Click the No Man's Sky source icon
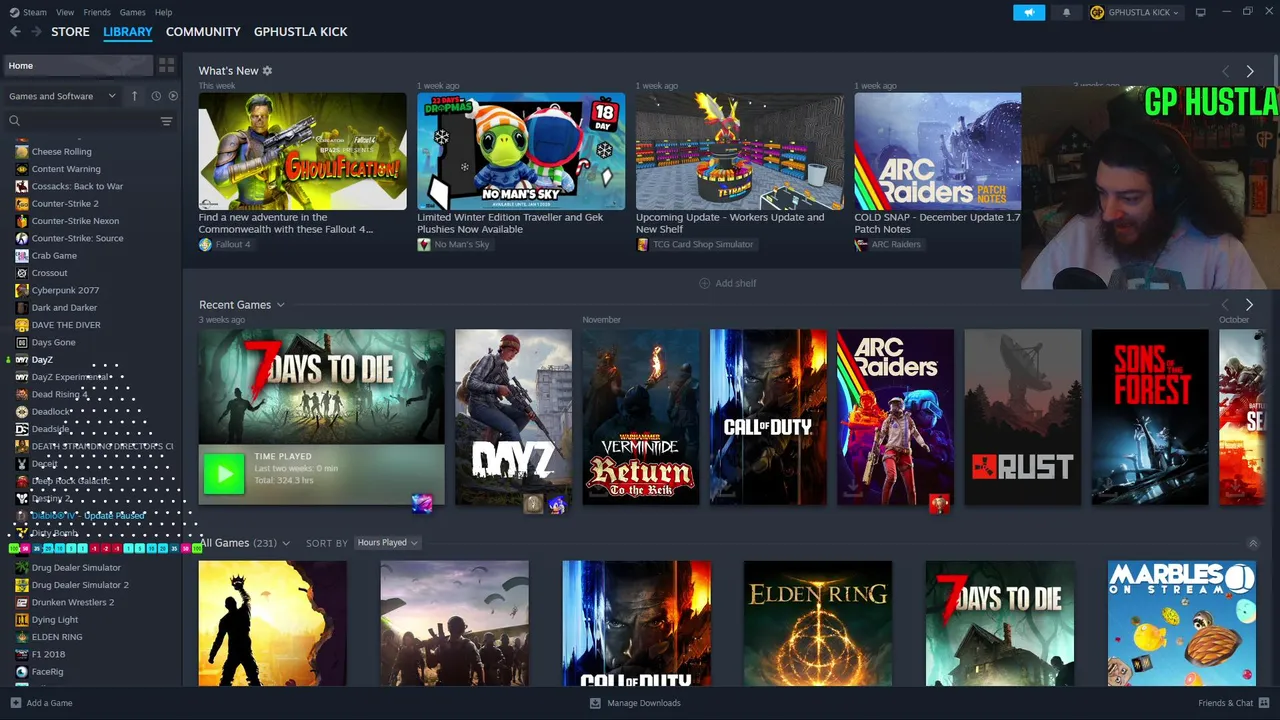This screenshot has height=720, width=1280. pyautogui.click(x=424, y=244)
